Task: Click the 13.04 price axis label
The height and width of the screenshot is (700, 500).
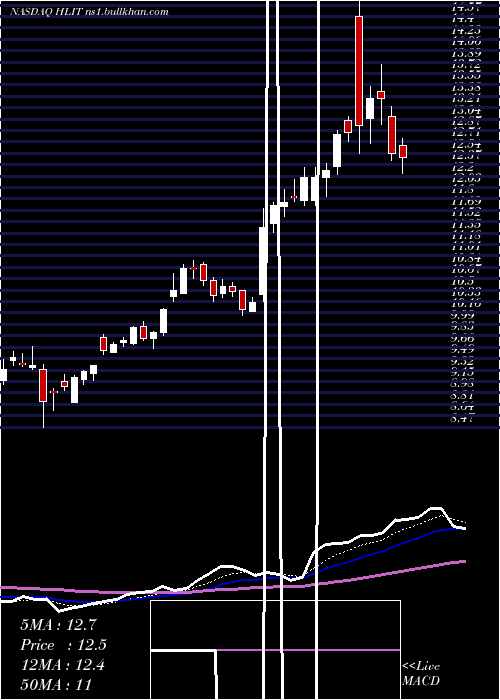Action: (x=466, y=111)
